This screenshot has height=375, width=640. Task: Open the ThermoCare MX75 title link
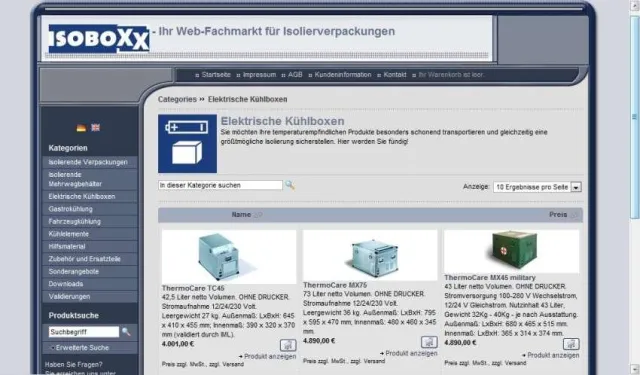[335, 285]
